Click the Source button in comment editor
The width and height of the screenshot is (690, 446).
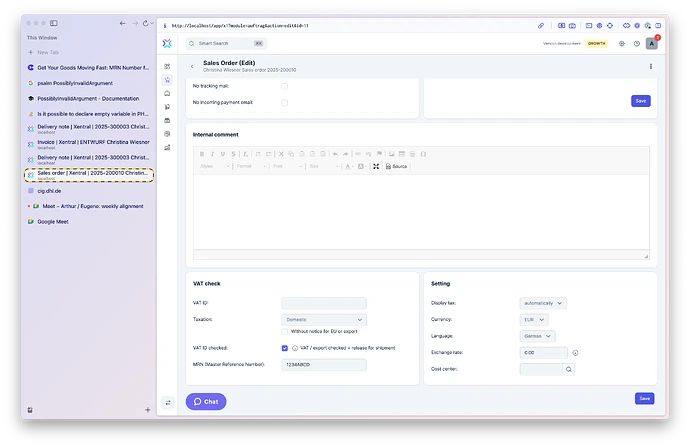click(x=396, y=166)
